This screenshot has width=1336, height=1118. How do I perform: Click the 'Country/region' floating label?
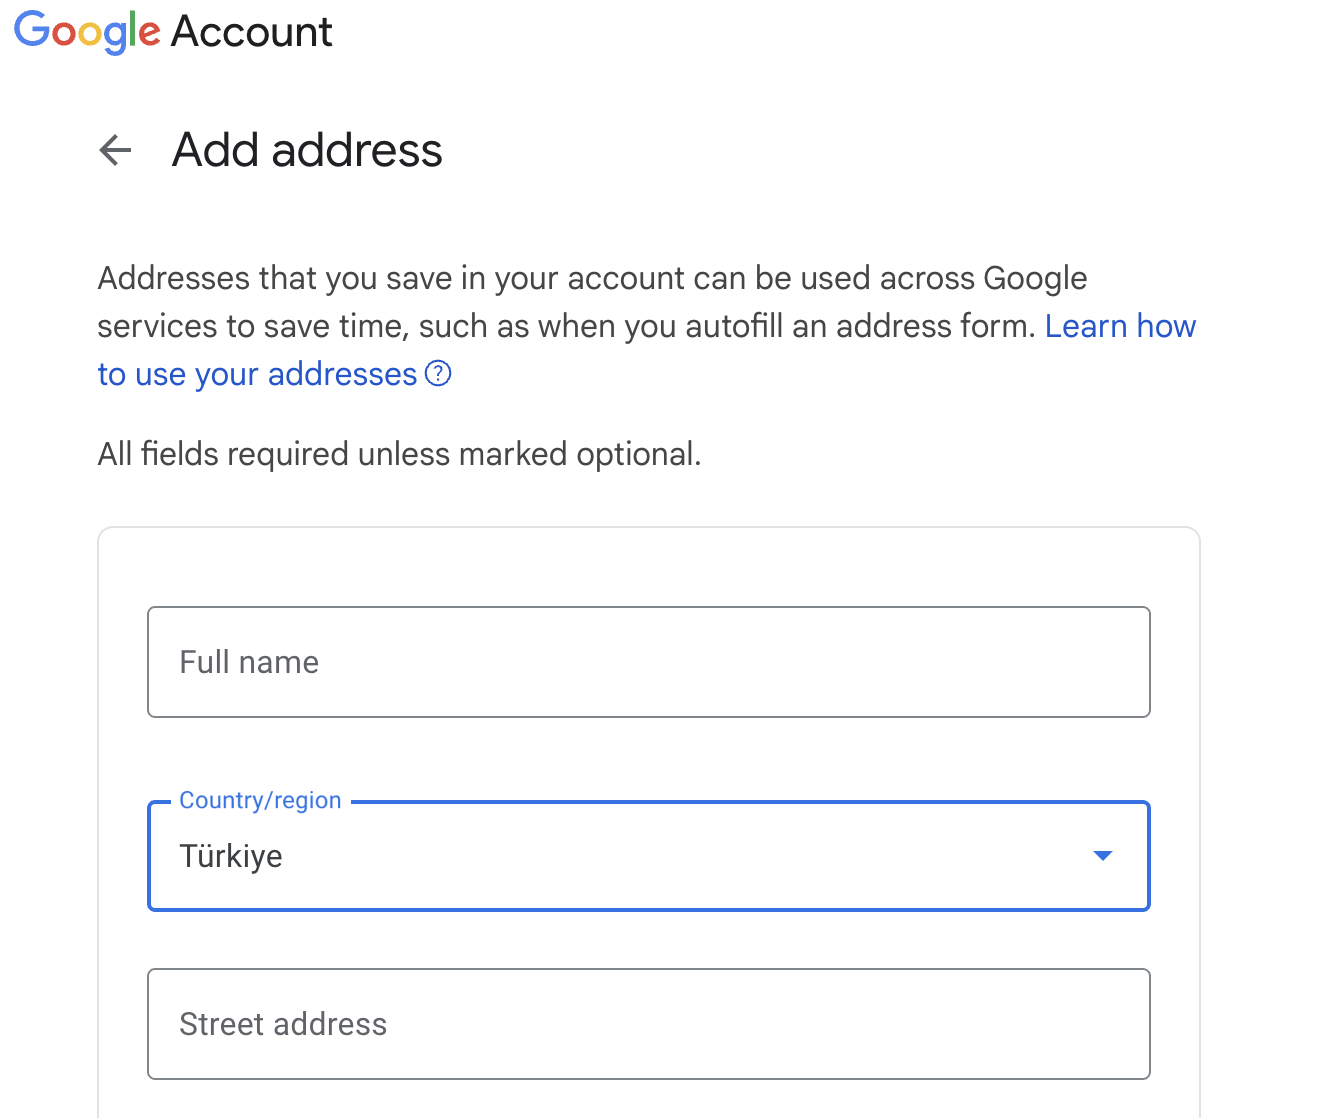tap(260, 800)
